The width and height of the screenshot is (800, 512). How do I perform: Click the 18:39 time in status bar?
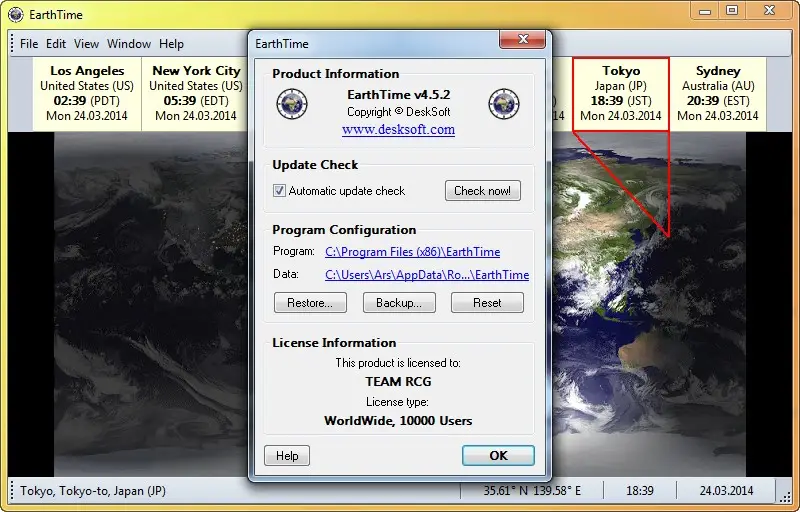coord(640,491)
